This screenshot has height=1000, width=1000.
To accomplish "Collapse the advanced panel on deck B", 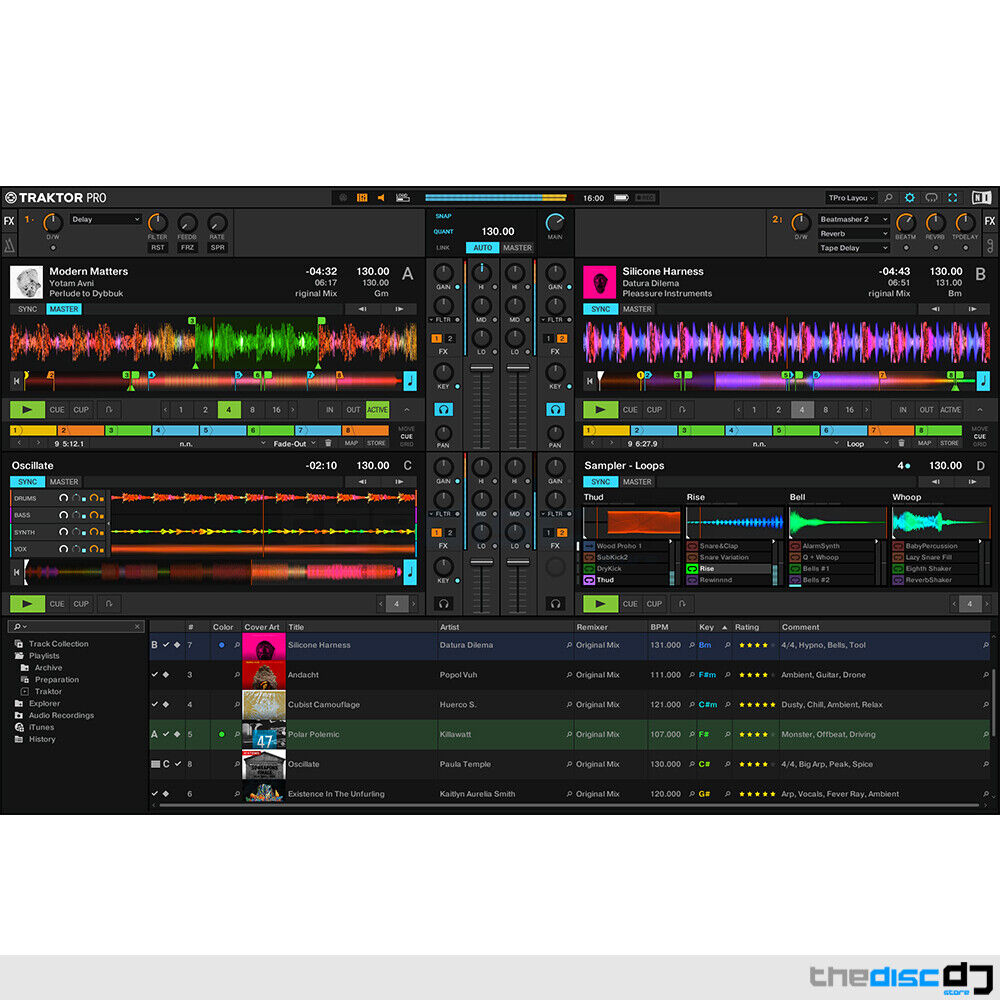I will 980,409.
